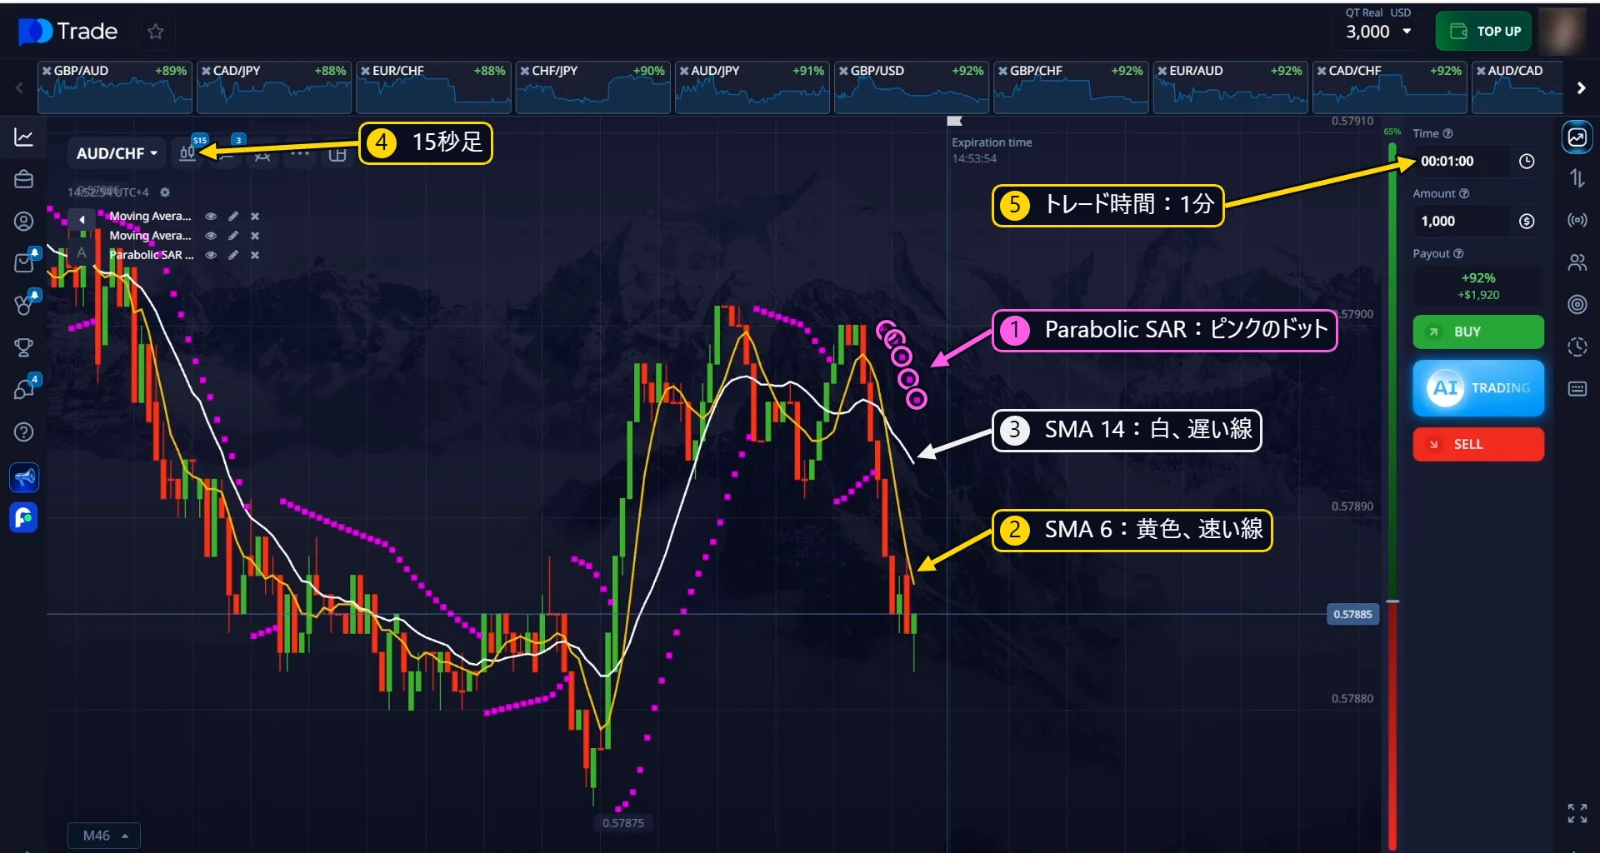Switch to the GBP/USD asset tab
The height and width of the screenshot is (853, 1600).
[x=911, y=87]
